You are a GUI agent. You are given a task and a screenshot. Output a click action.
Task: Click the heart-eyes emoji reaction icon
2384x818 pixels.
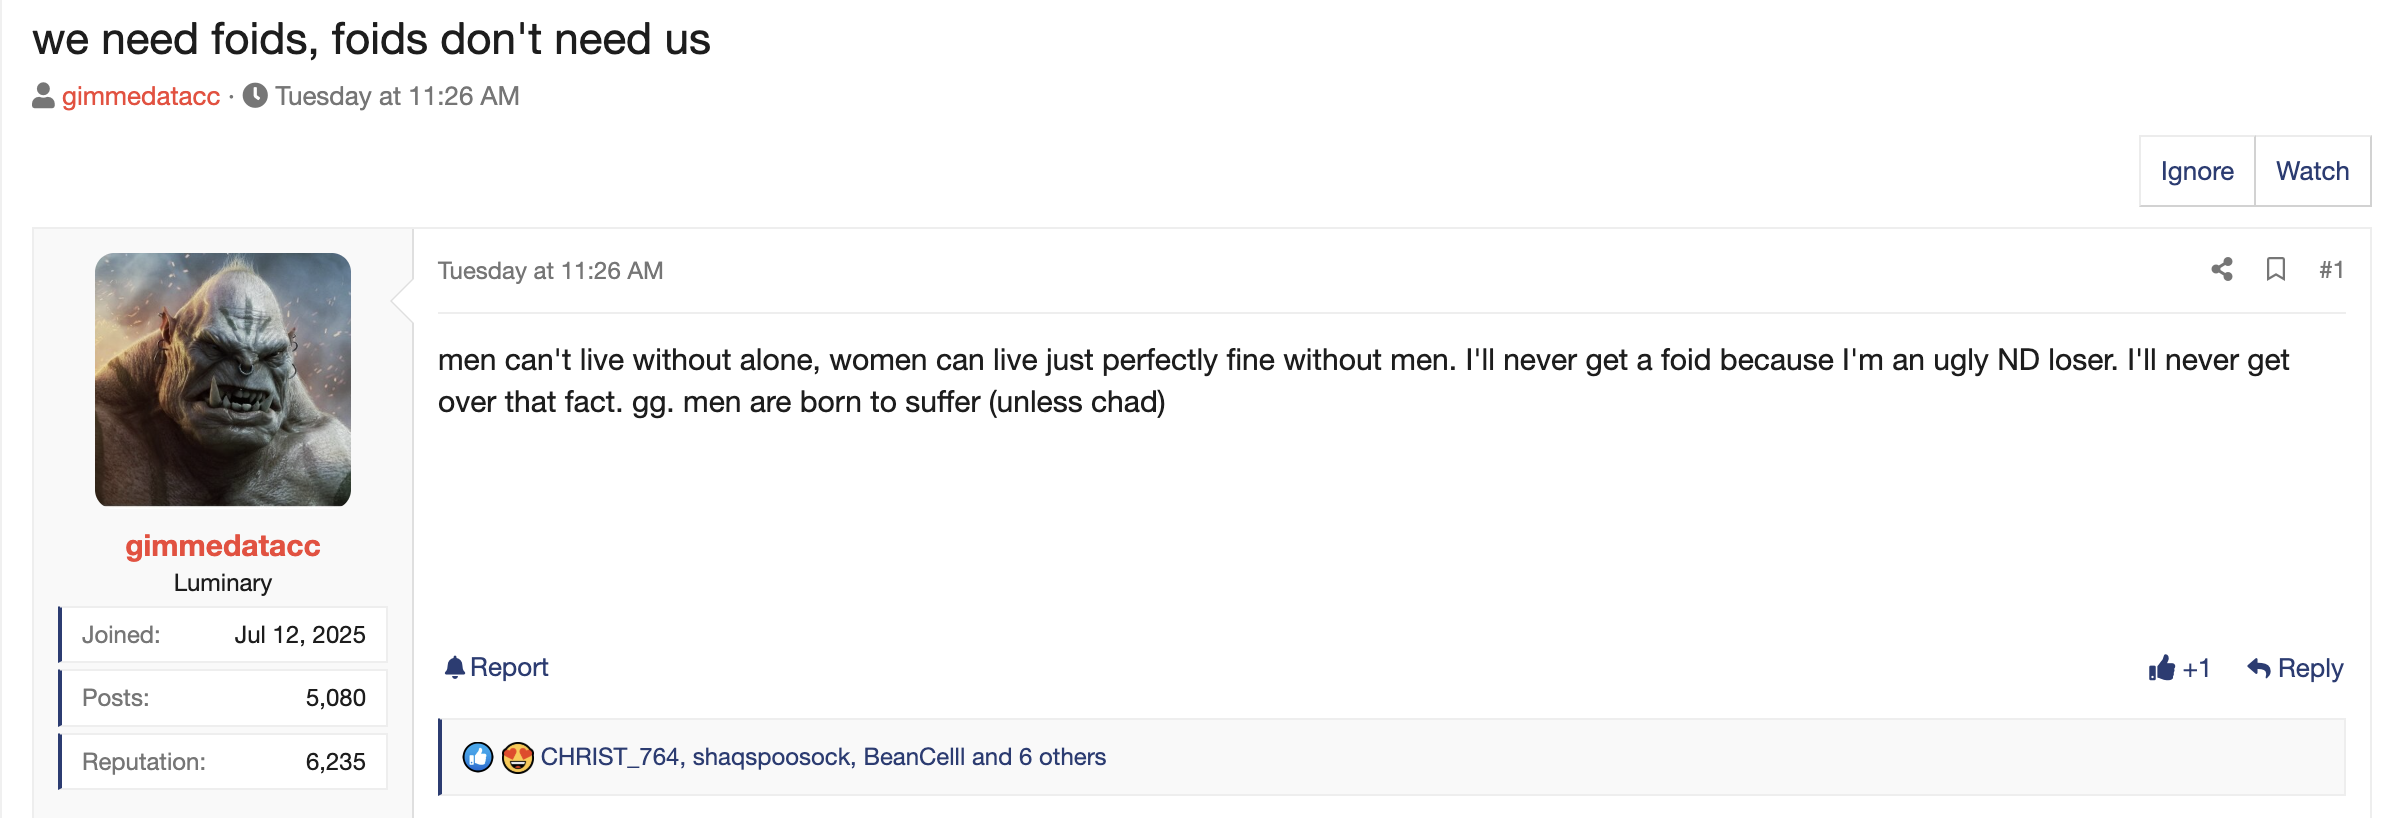pyautogui.click(x=517, y=757)
